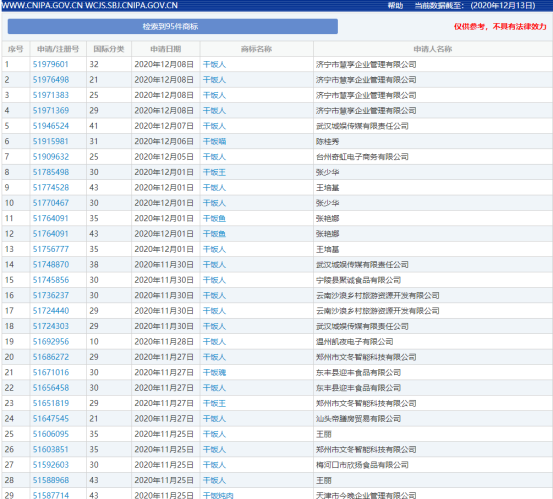Viewport: 553px width, 499px height.
Task: Open trademark name link in row 14
Action: pos(214,265)
